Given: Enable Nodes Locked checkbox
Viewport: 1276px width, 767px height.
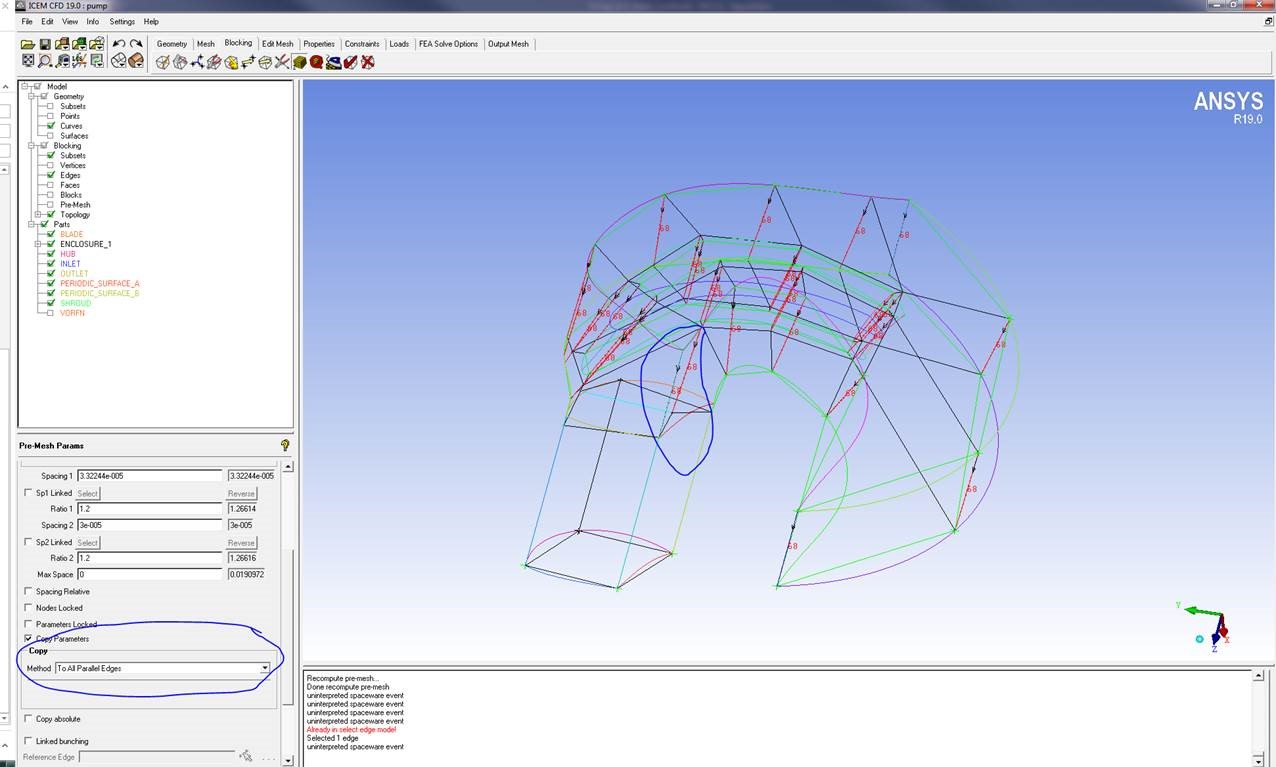Looking at the screenshot, I should coord(28,608).
